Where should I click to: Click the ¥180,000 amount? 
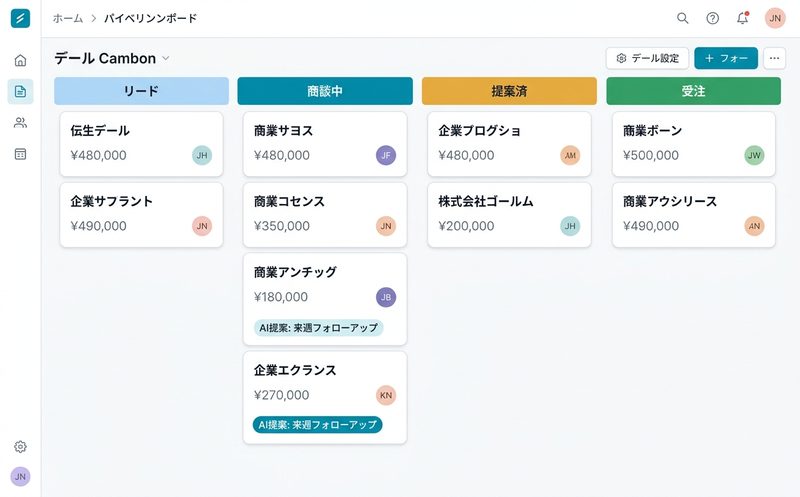pos(281,297)
